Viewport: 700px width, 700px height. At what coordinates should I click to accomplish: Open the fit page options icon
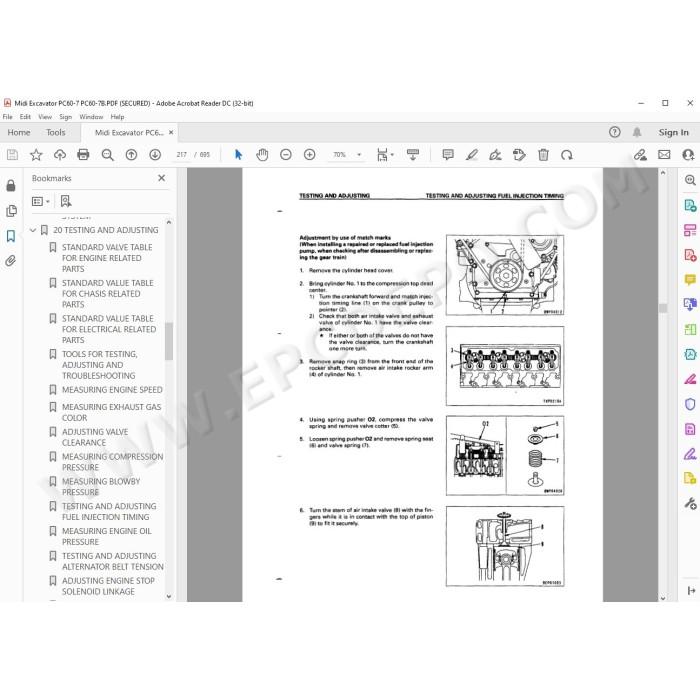[385, 155]
